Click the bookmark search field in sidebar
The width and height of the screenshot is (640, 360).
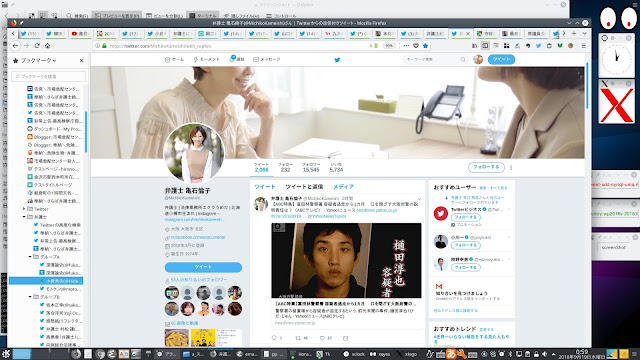coord(49,76)
